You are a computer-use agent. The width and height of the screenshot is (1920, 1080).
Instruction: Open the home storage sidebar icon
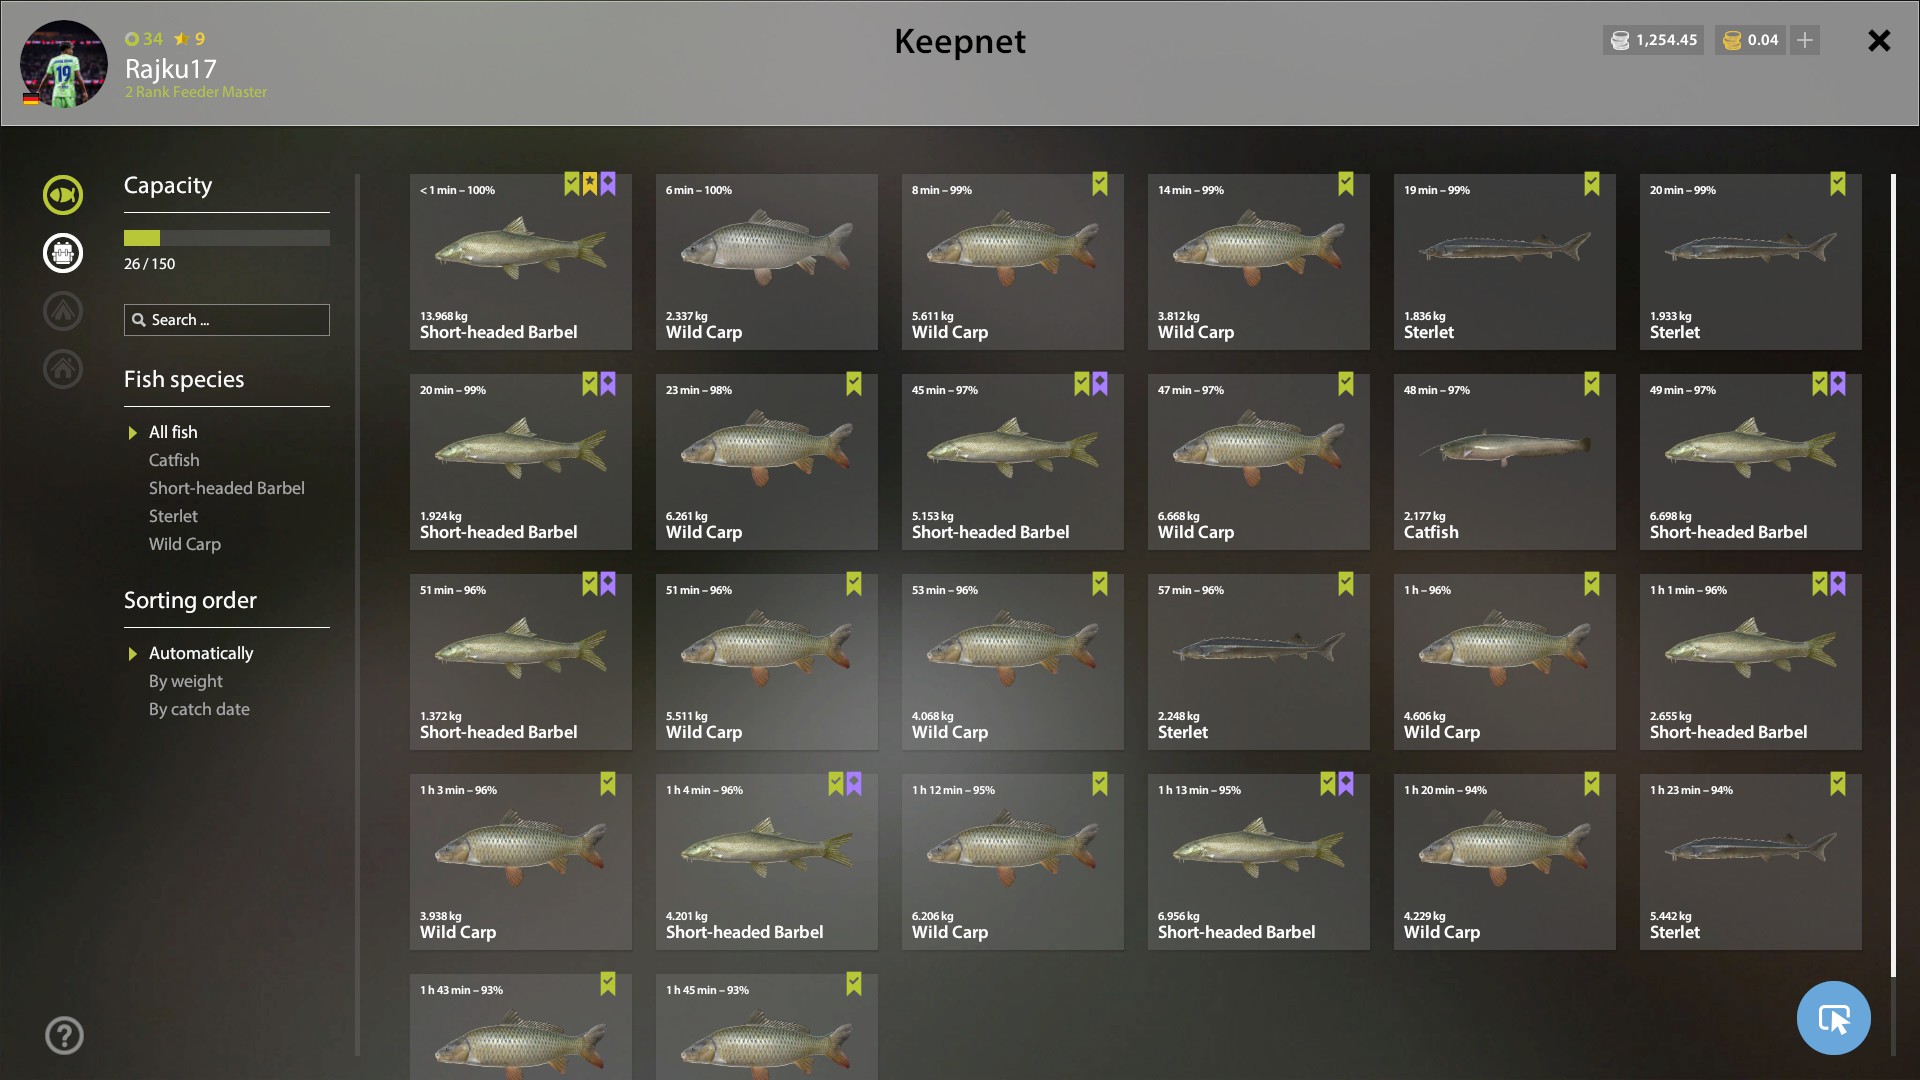(x=63, y=369)
